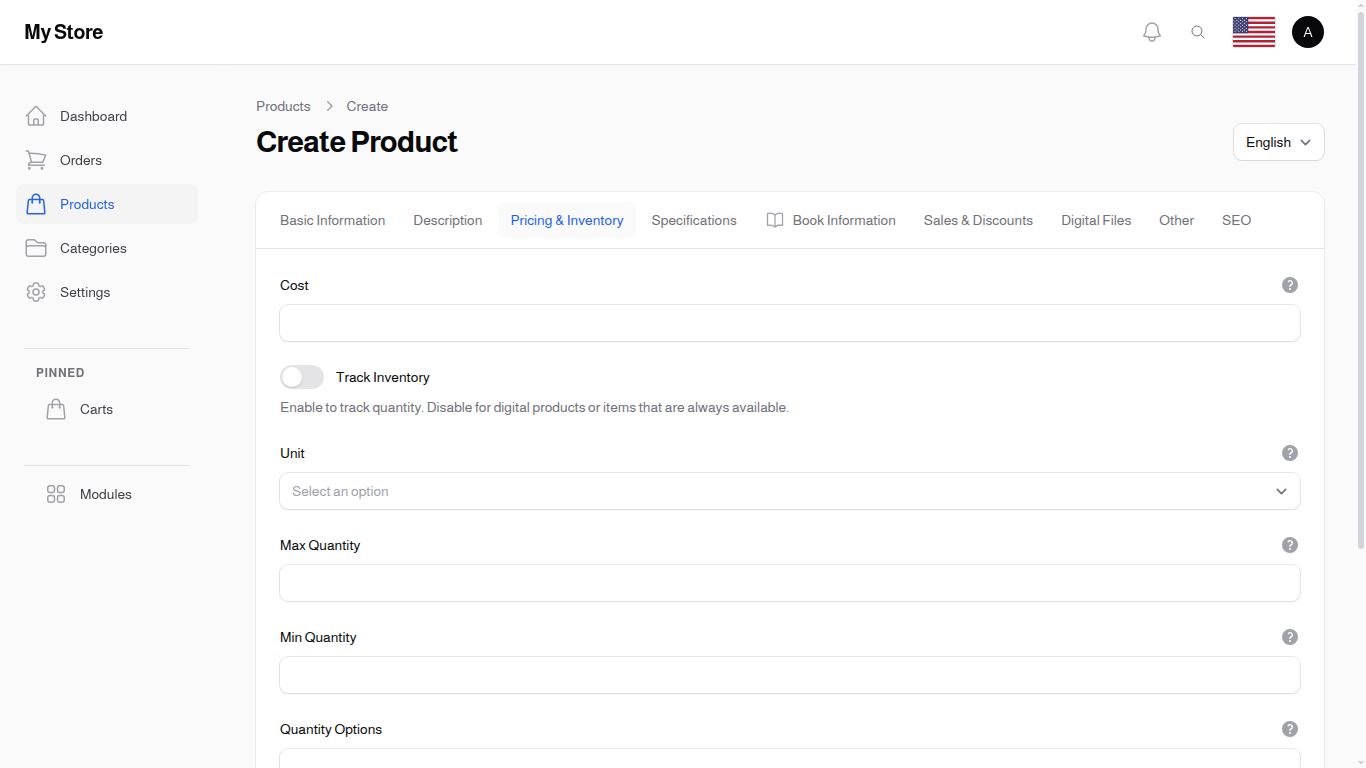
Task: Go to the Digital Files tab
Action: [x=1095, y=220]
